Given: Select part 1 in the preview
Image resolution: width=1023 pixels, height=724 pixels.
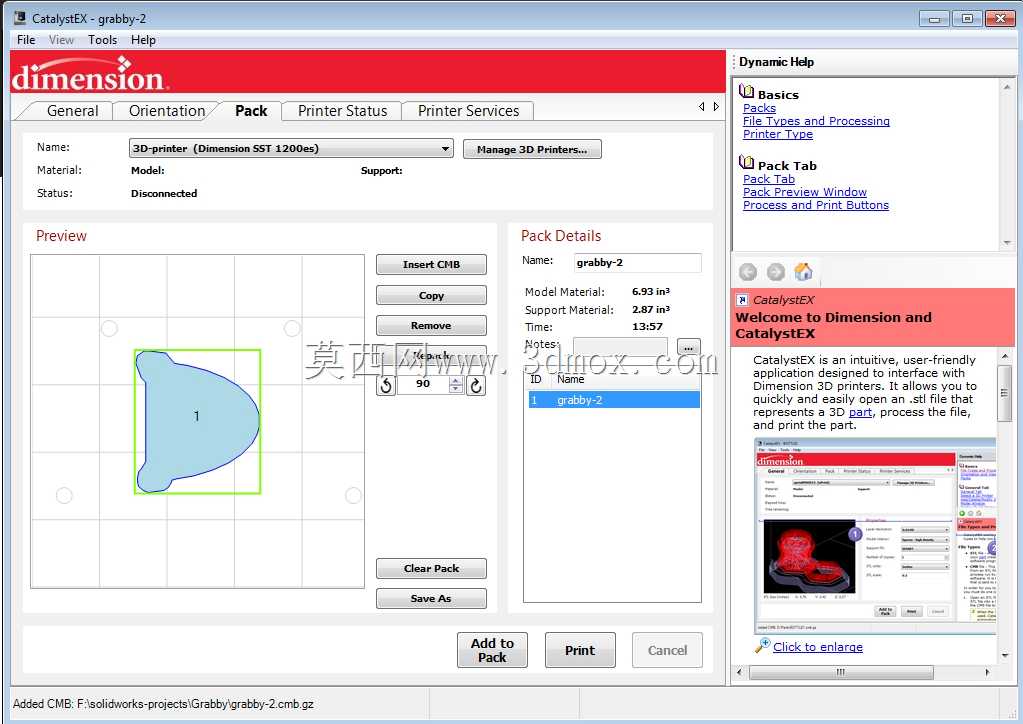Looking at the screenshot, I should click(x=197, y=421).
